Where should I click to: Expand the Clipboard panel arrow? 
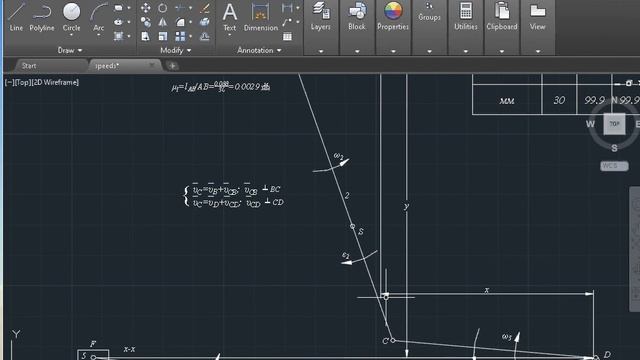click(x=502, y=51)
